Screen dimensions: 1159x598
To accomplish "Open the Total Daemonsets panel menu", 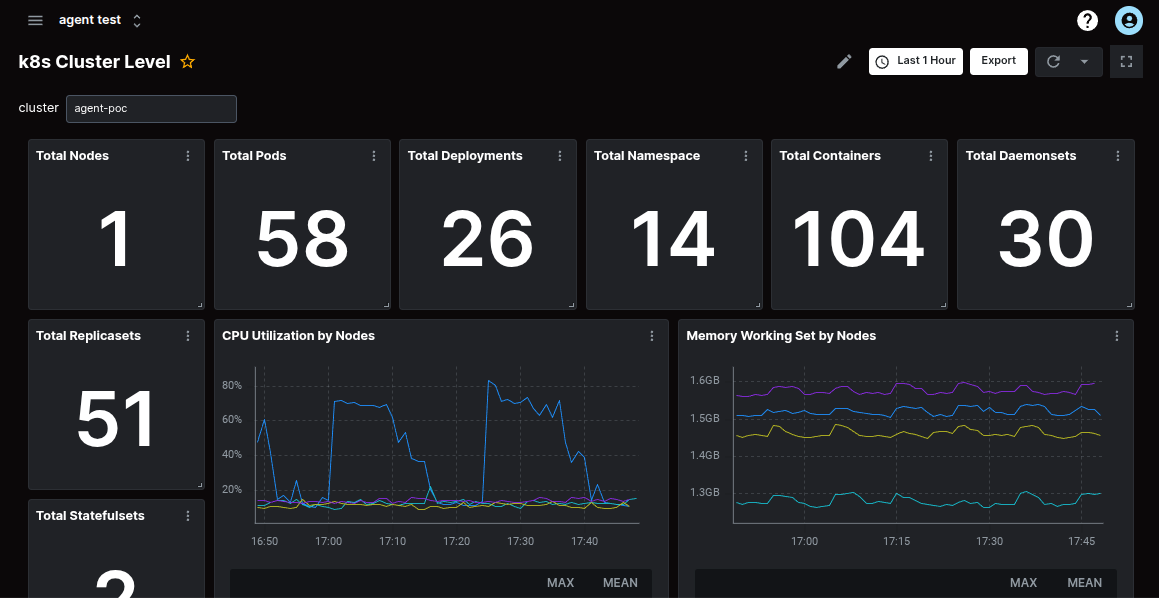I will [x=1117, y=156].
